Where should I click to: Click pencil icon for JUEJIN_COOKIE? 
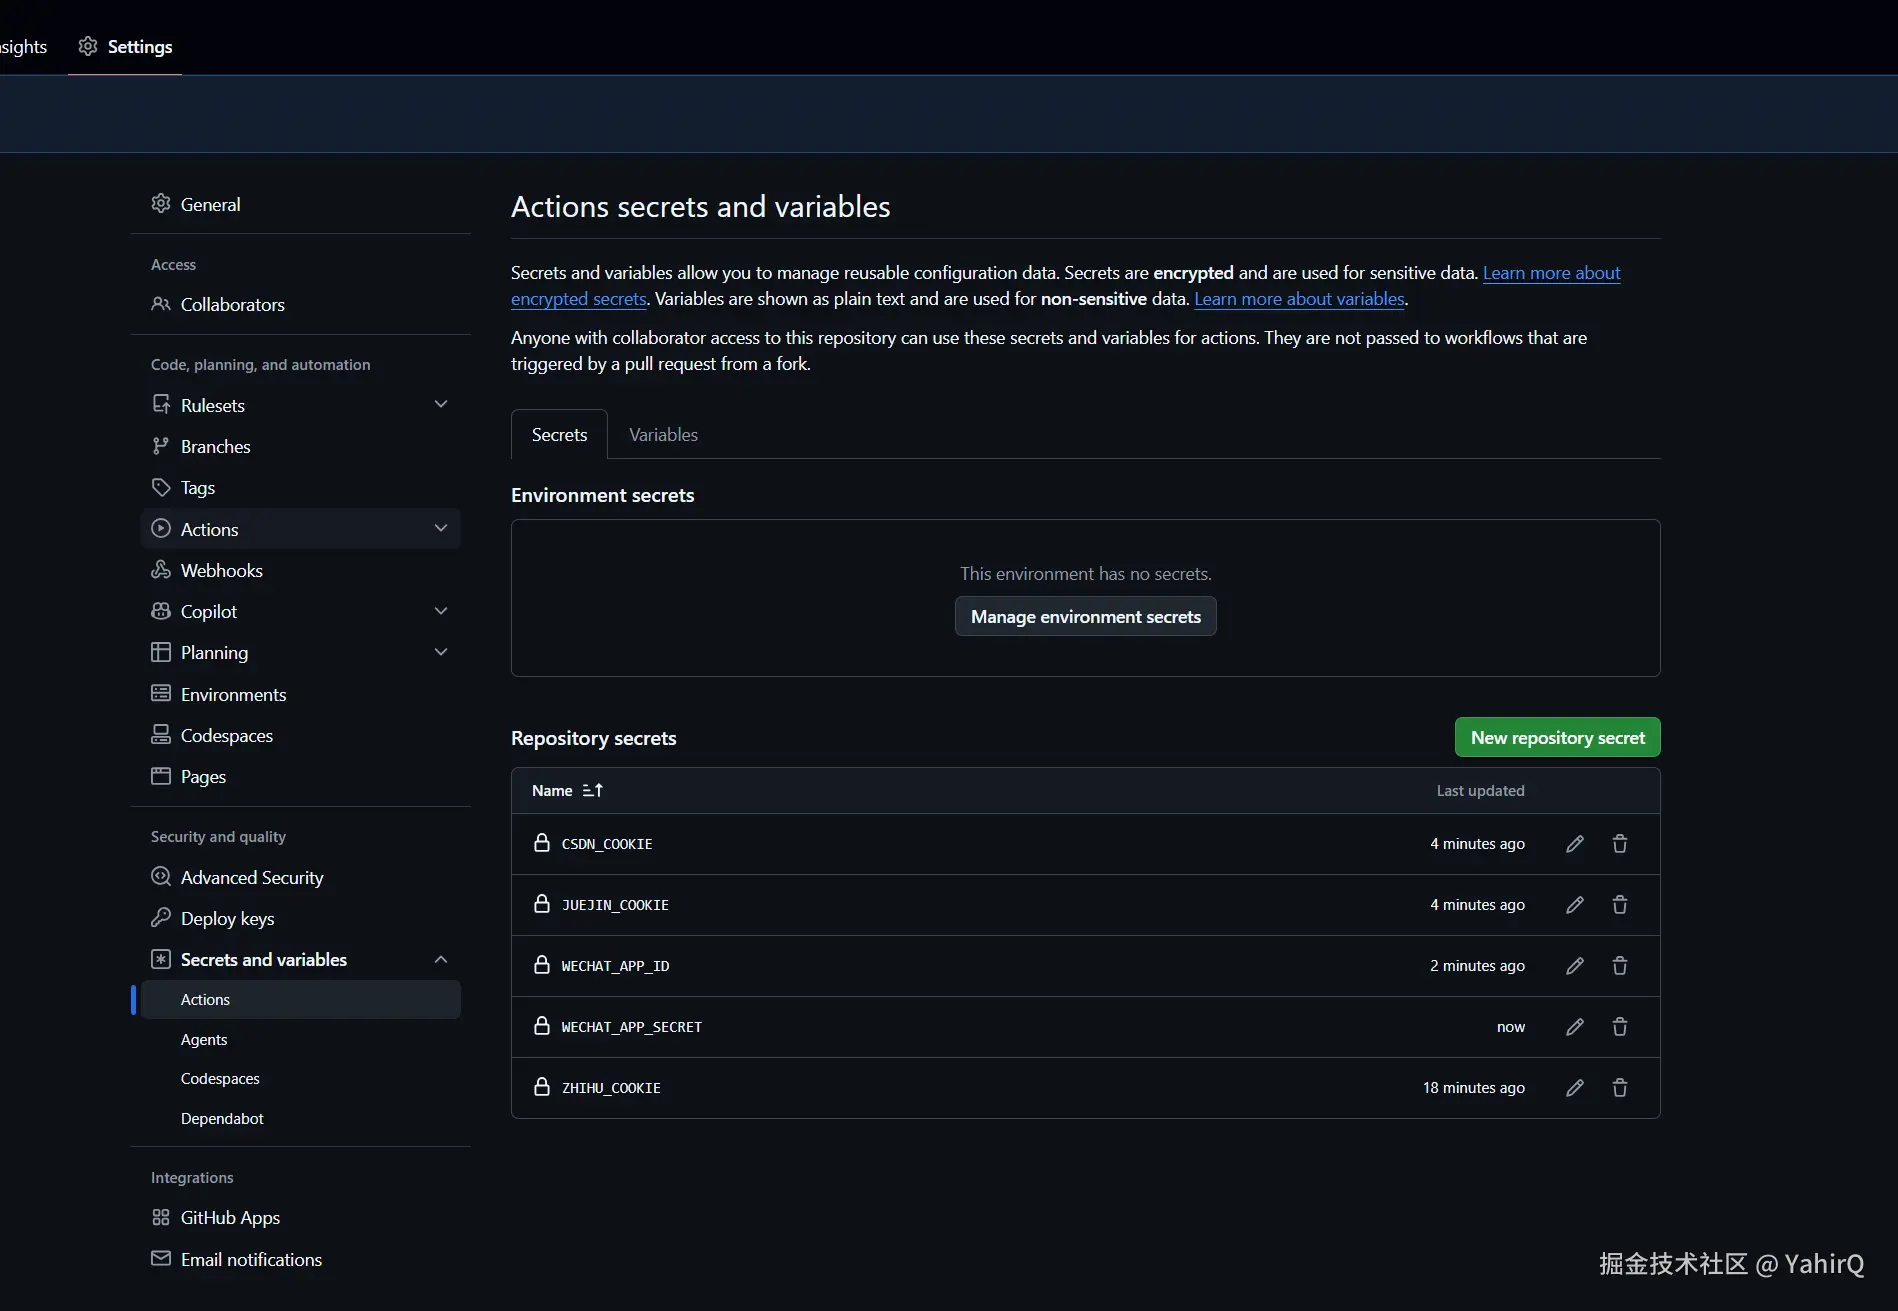coord(1575,905)
